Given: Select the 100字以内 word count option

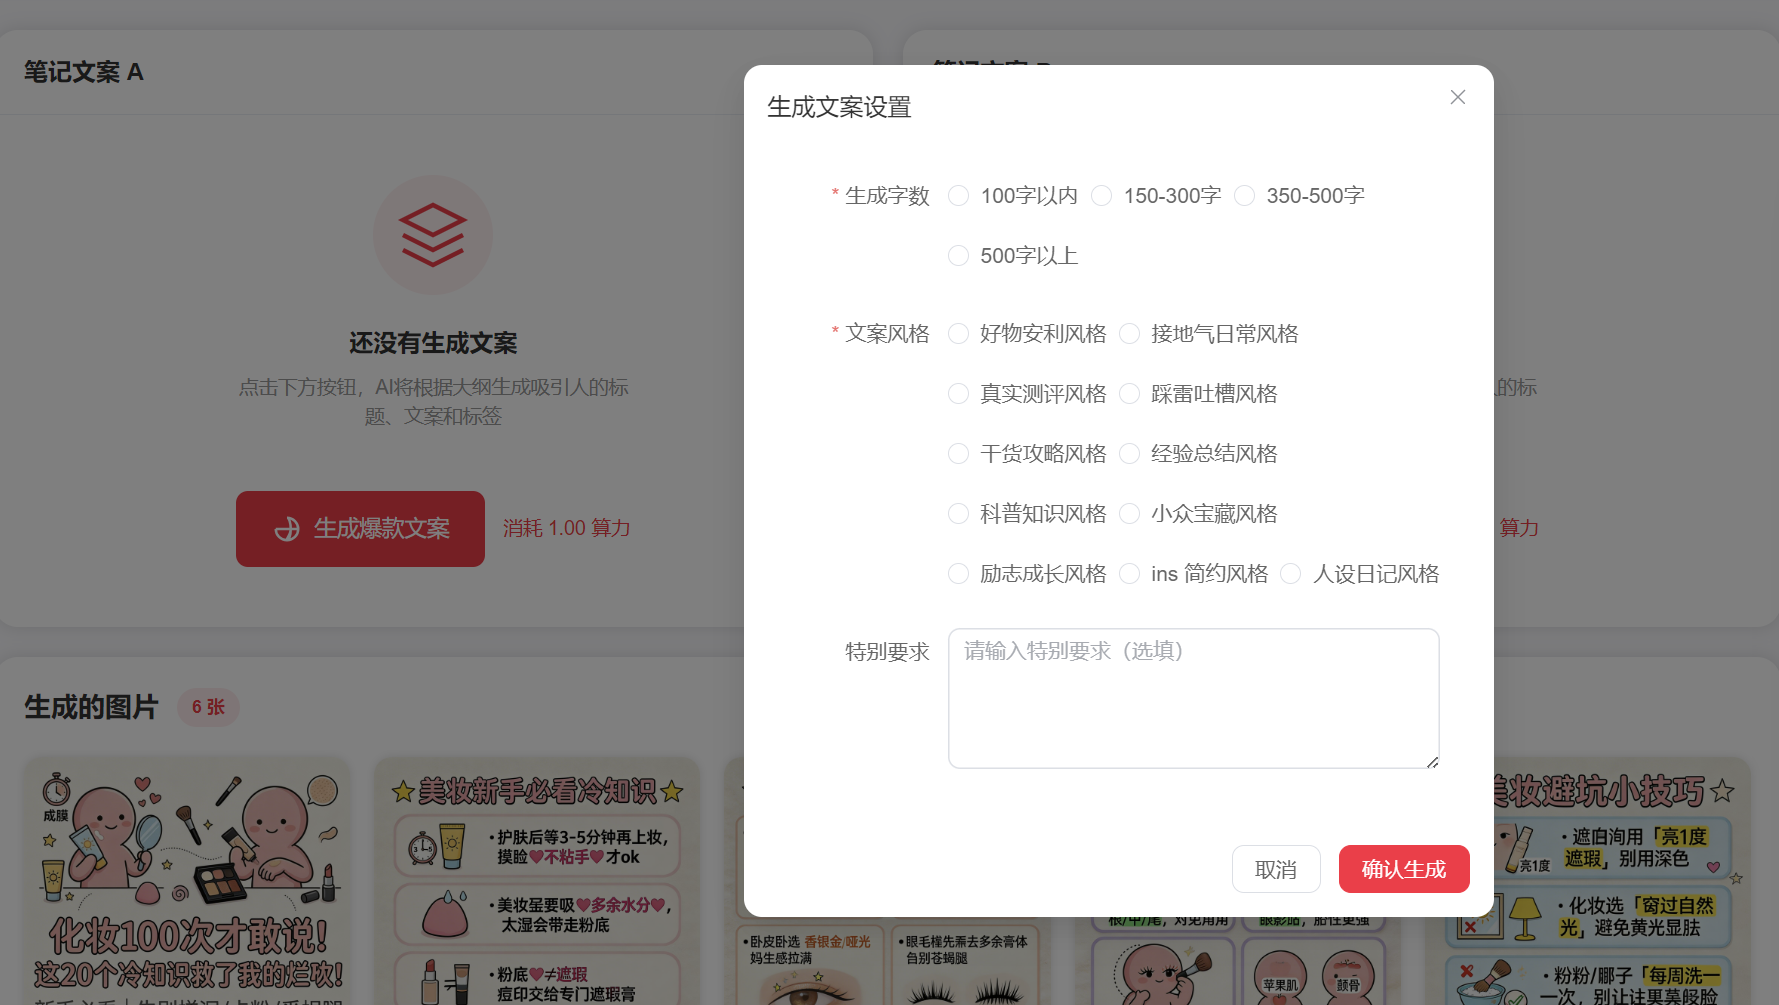Looking at the screenshot, I should [x=958, y=196].
